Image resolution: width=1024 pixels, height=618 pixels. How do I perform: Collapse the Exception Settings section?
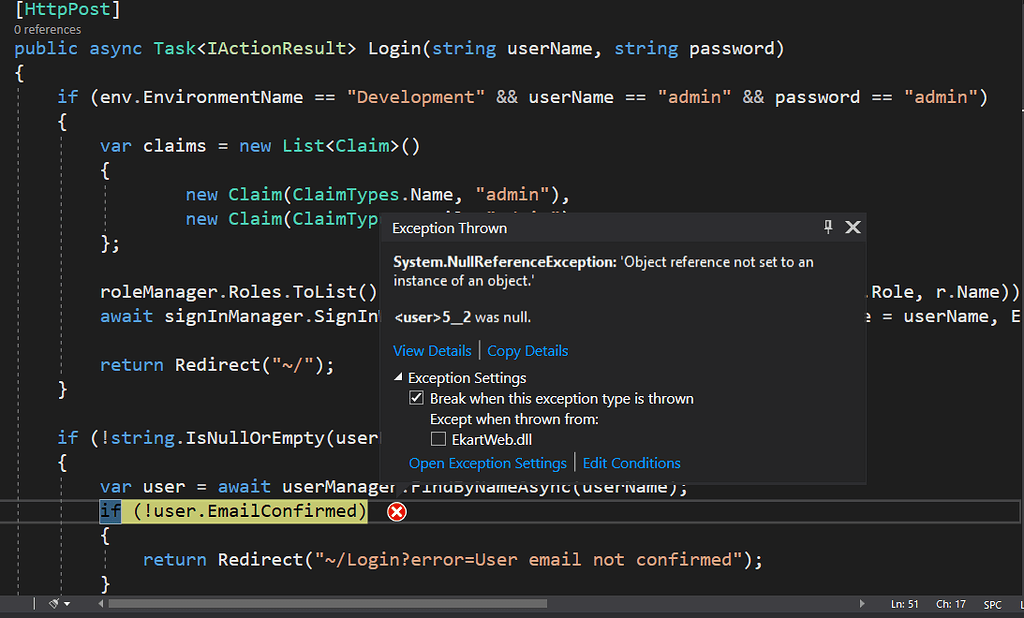[398, 378]
